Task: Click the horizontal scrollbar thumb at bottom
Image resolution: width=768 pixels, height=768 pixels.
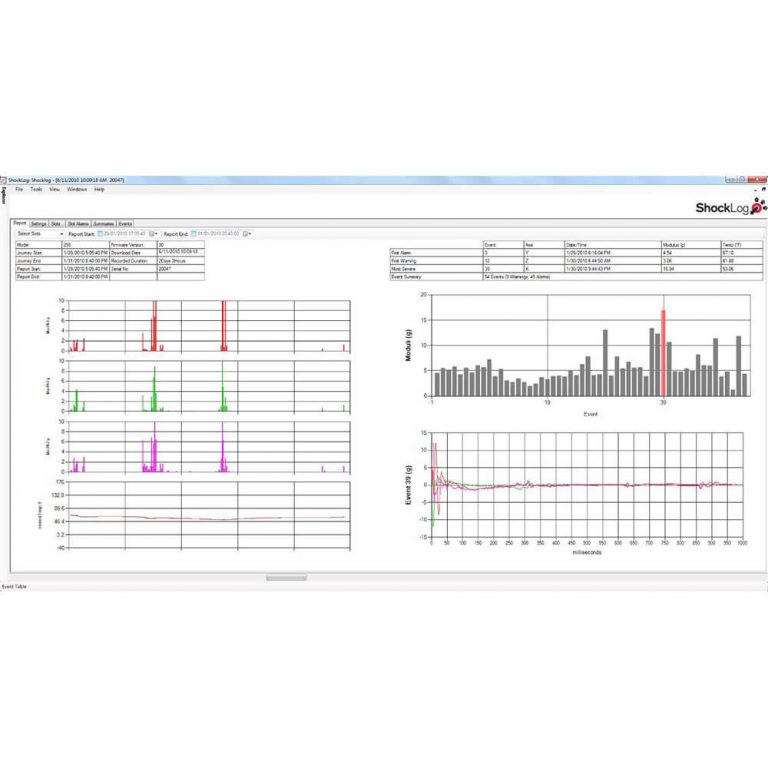Action: pos(286,578)
